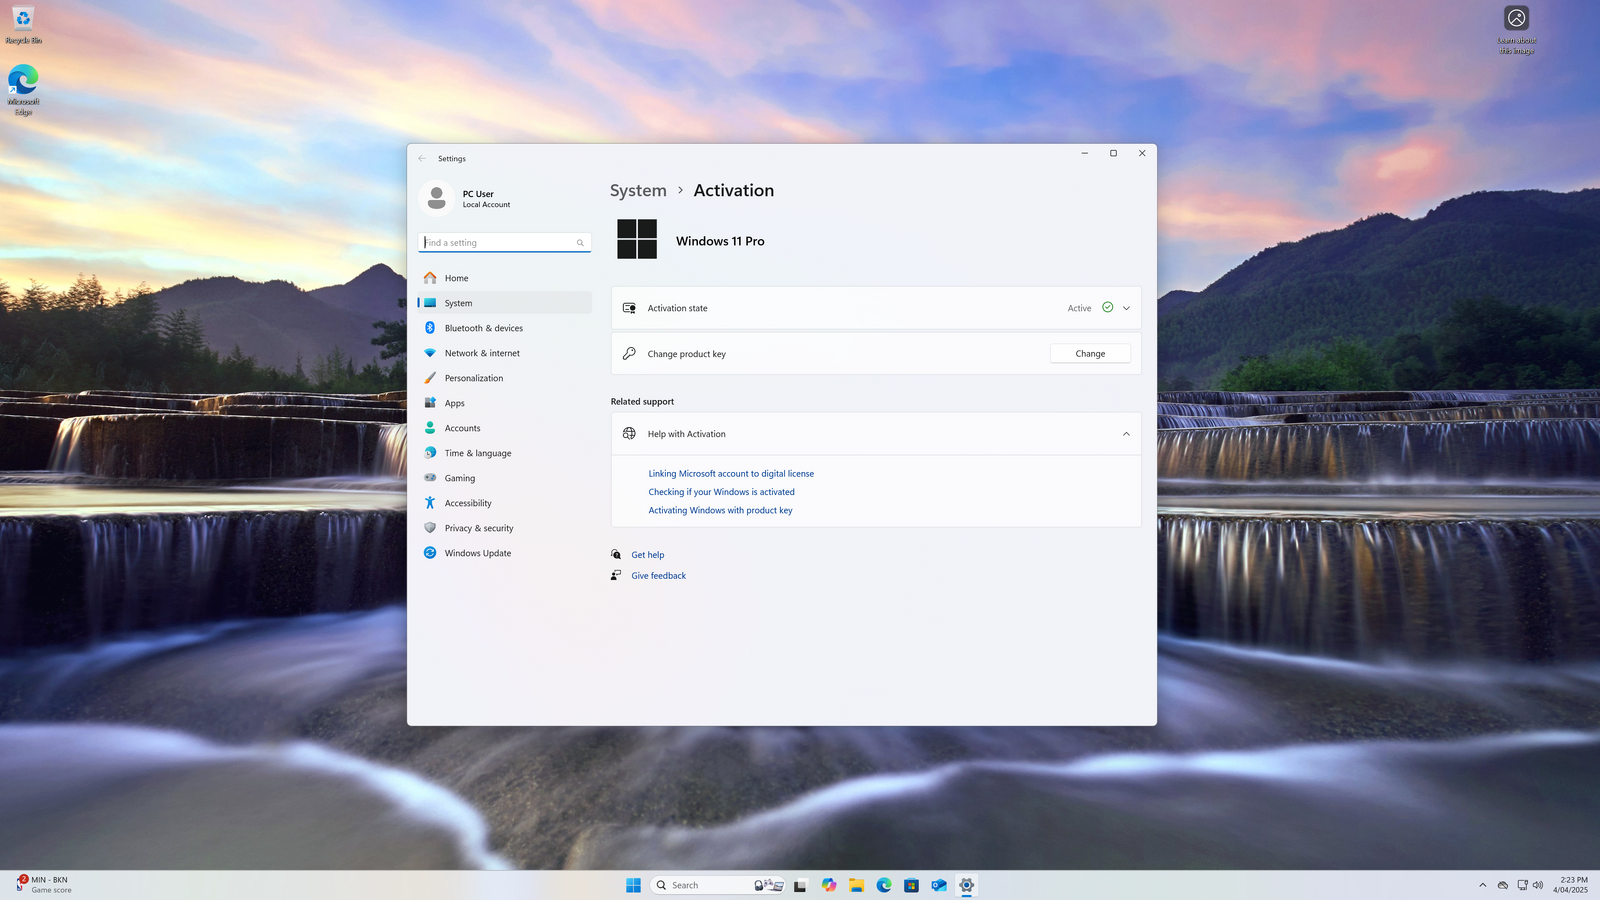Open Accessibility settings page

pos(504,503)
